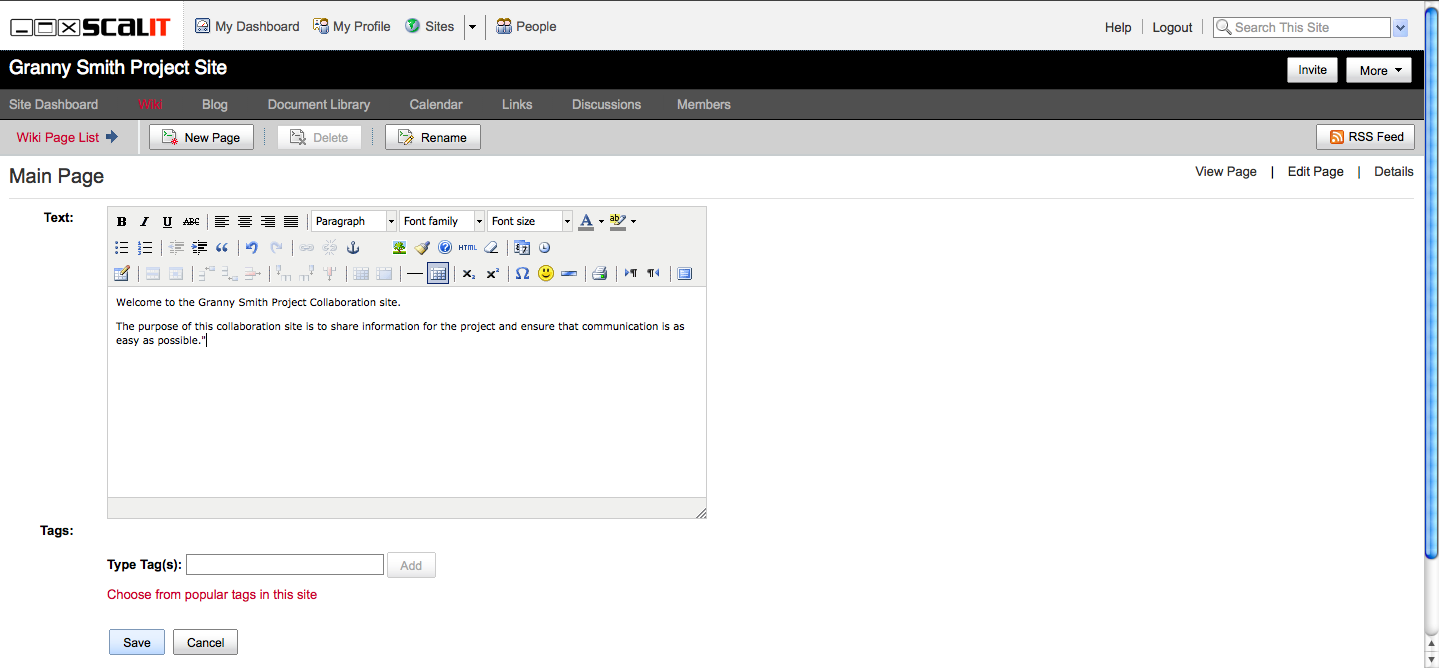Image resolution: width=1439 pixels, height=668 pixels.
Task: Focus the Type Tag(s) input field
Action: coord(285,565)
